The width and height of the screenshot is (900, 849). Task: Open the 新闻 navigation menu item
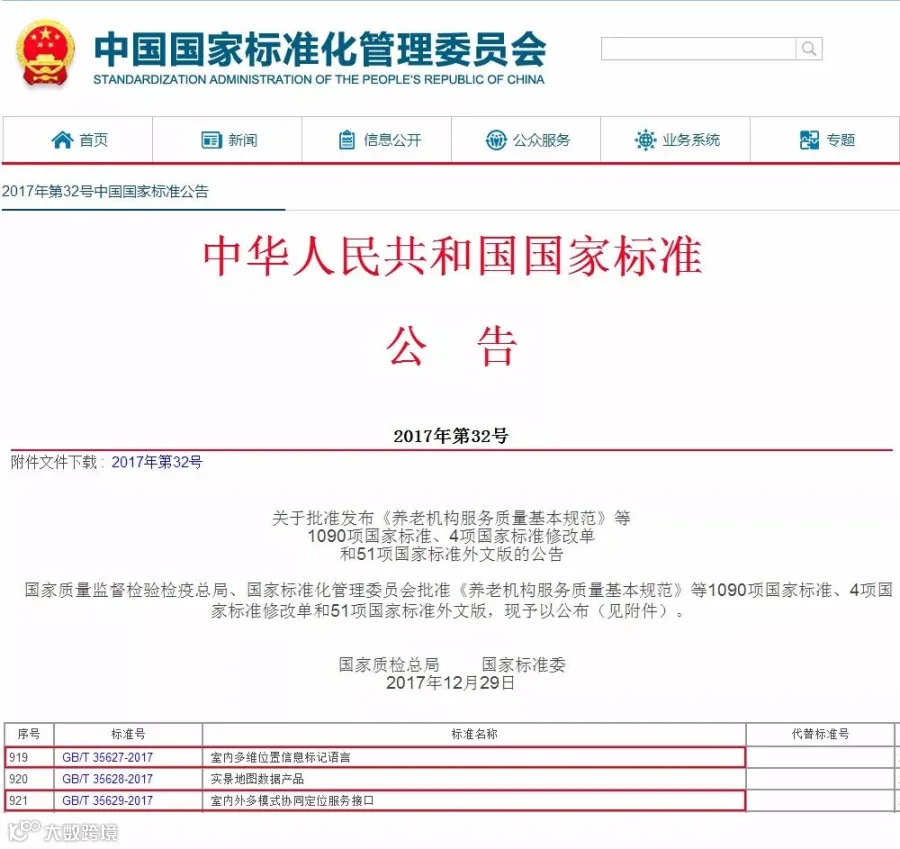click(227, 139)
